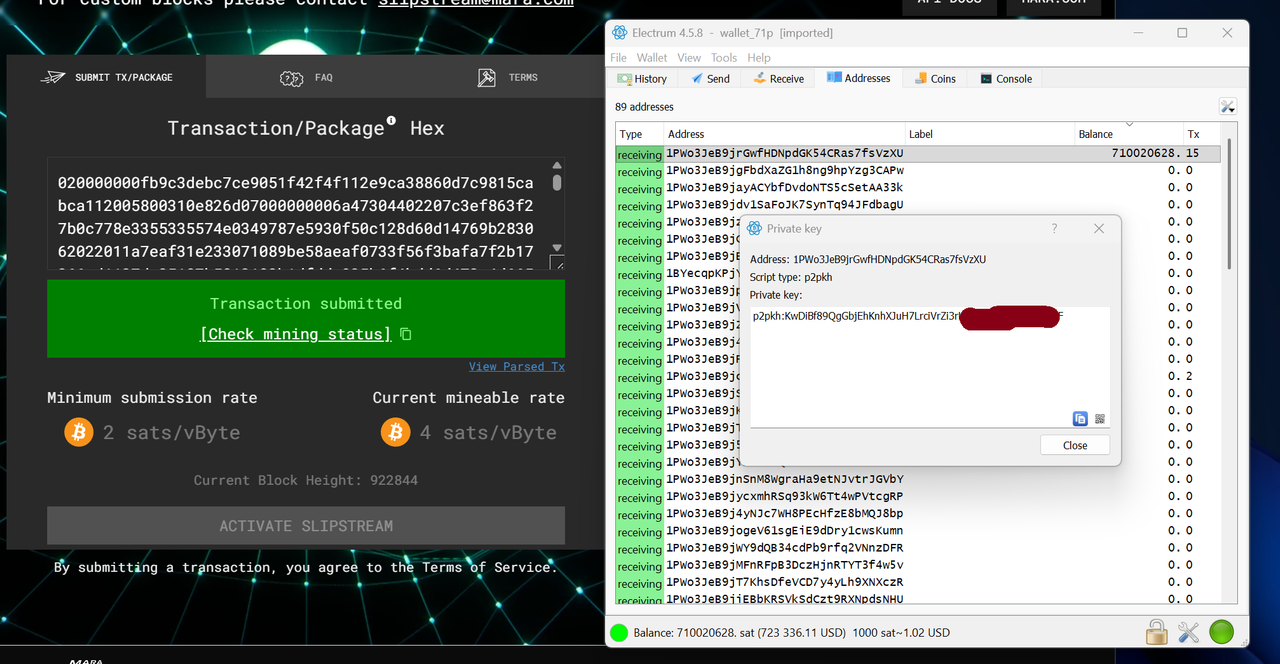Open the FAQ tab in Slipstream
The height and width of the screenshot is (664, 1280).
(306, 77)
